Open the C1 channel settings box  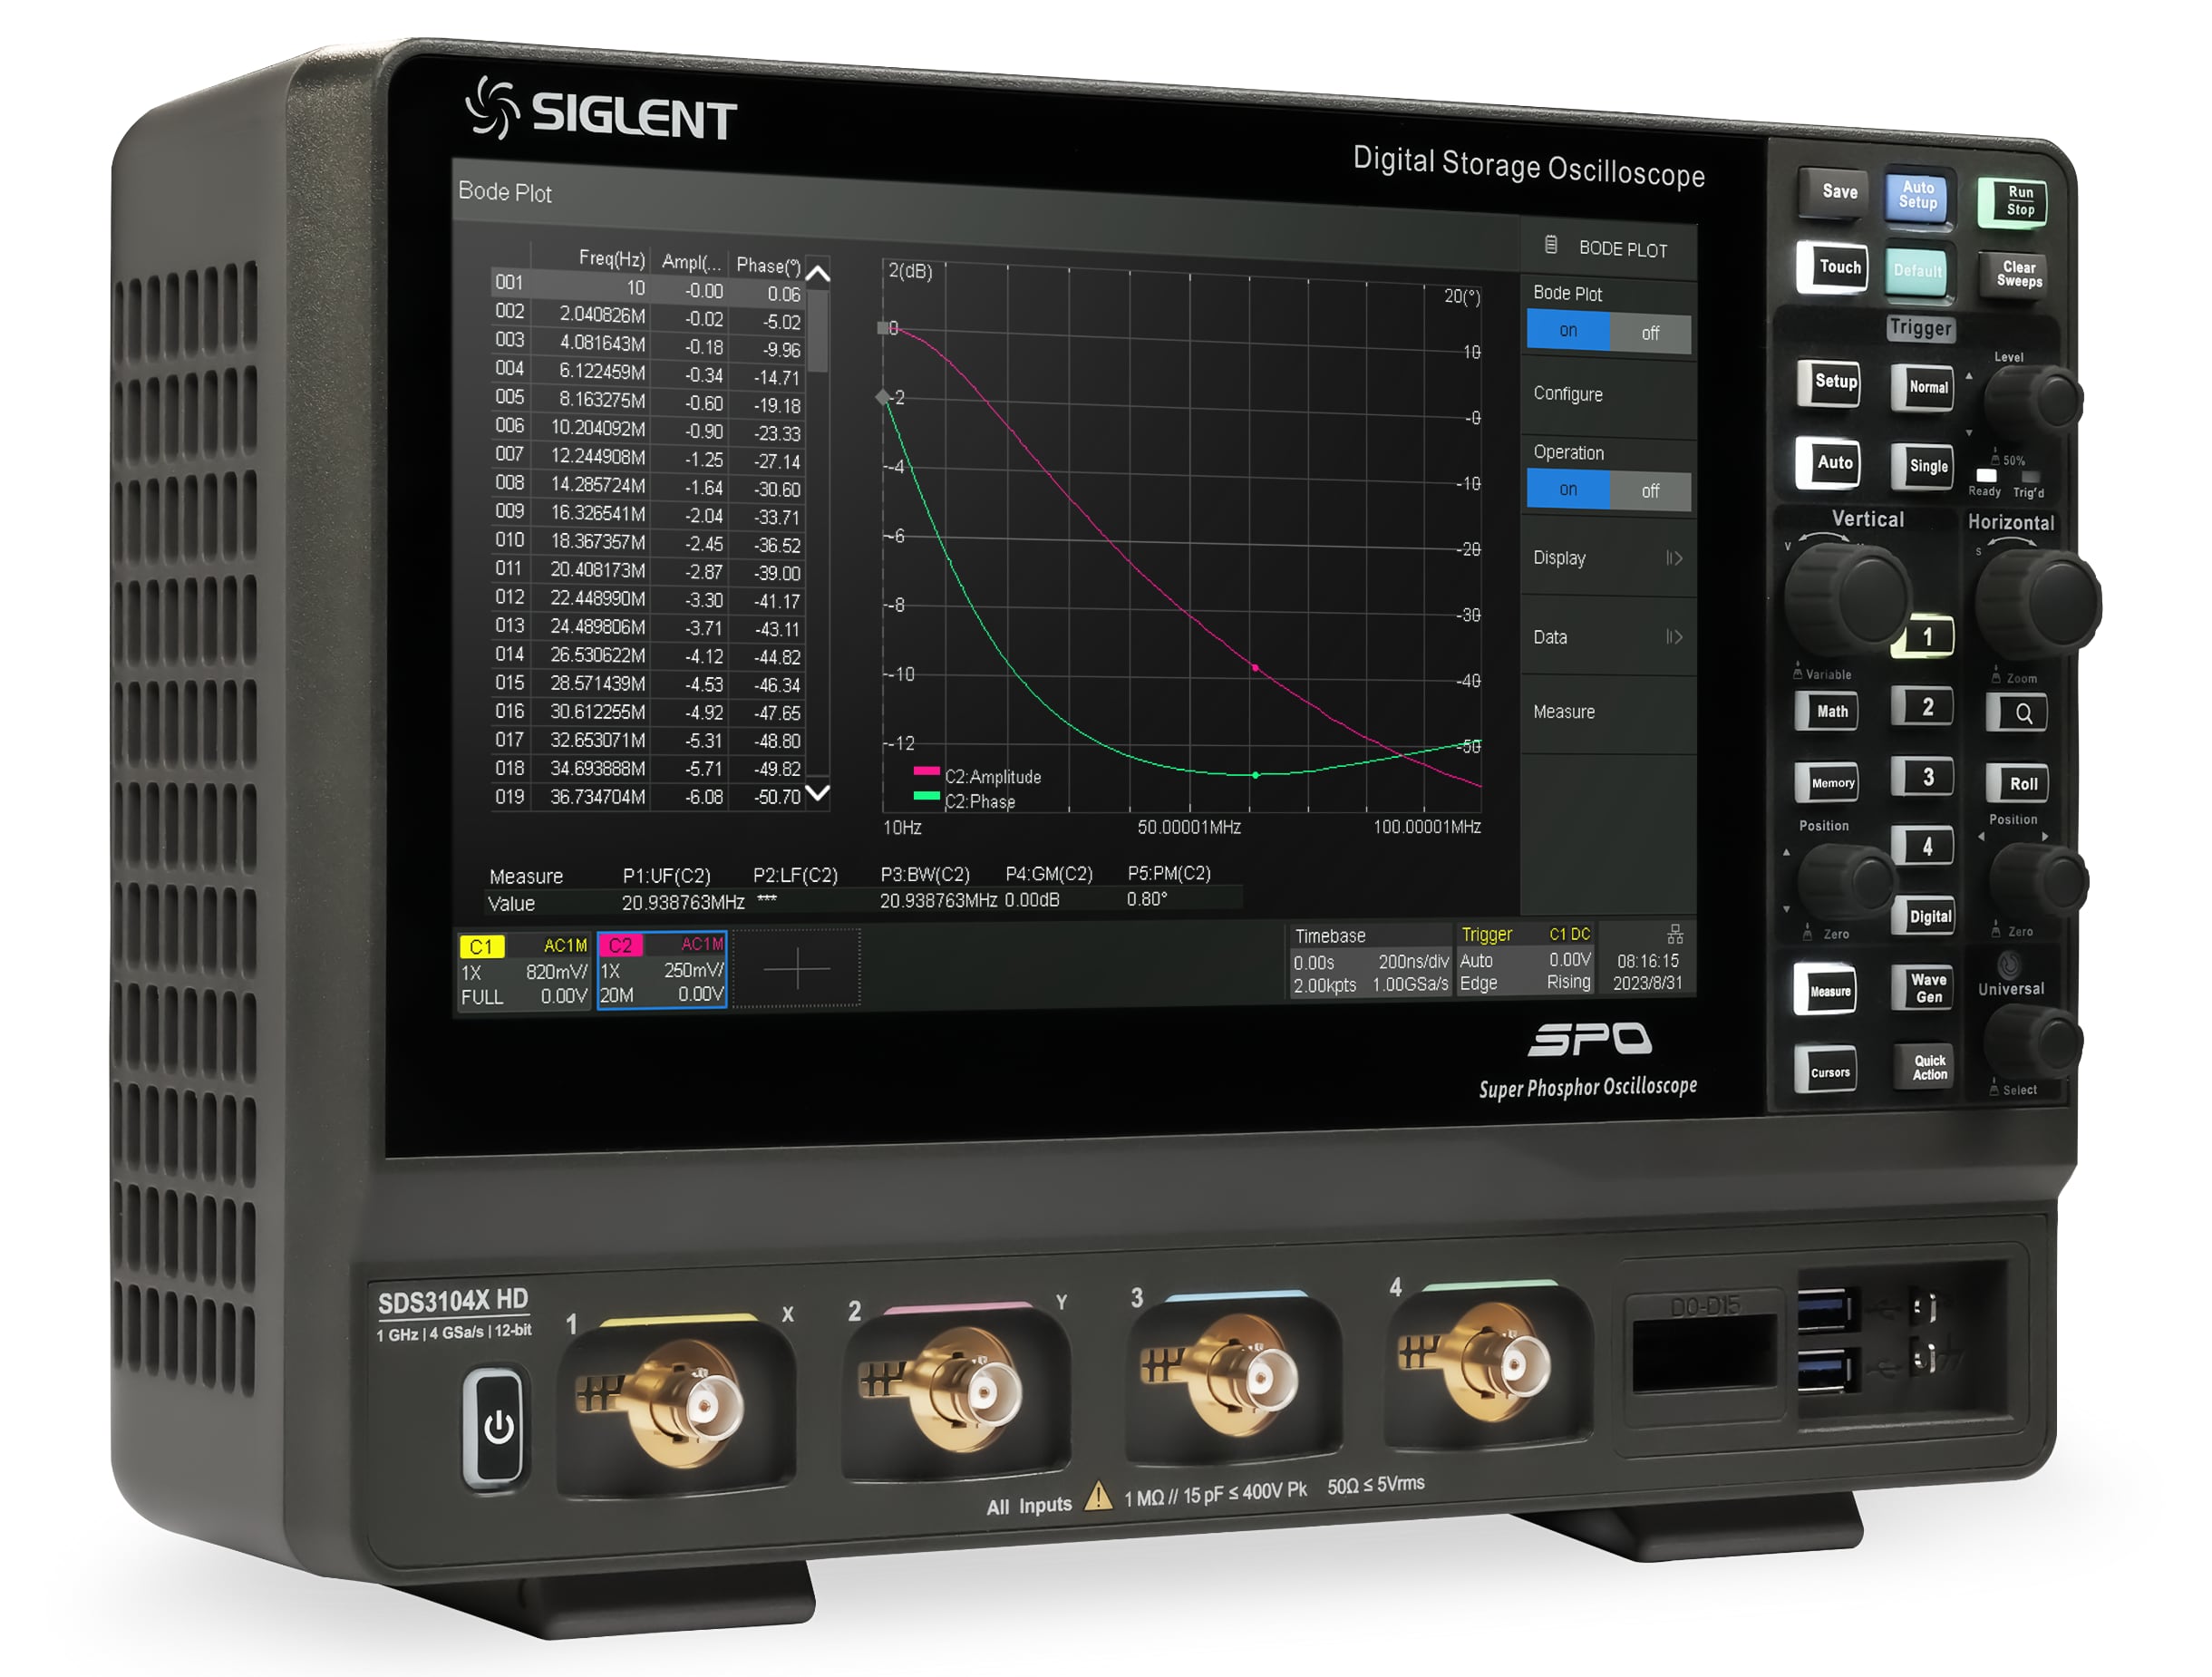click(524, 971)
